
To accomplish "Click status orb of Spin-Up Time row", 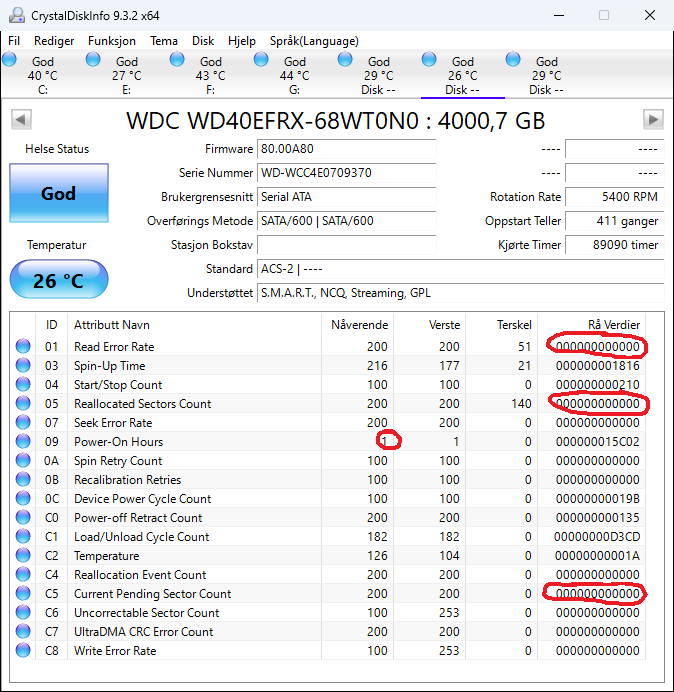I will click(23, 365).
